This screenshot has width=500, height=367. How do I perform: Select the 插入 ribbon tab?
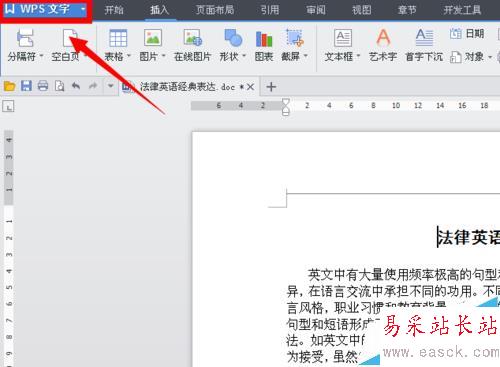point(160,10)
